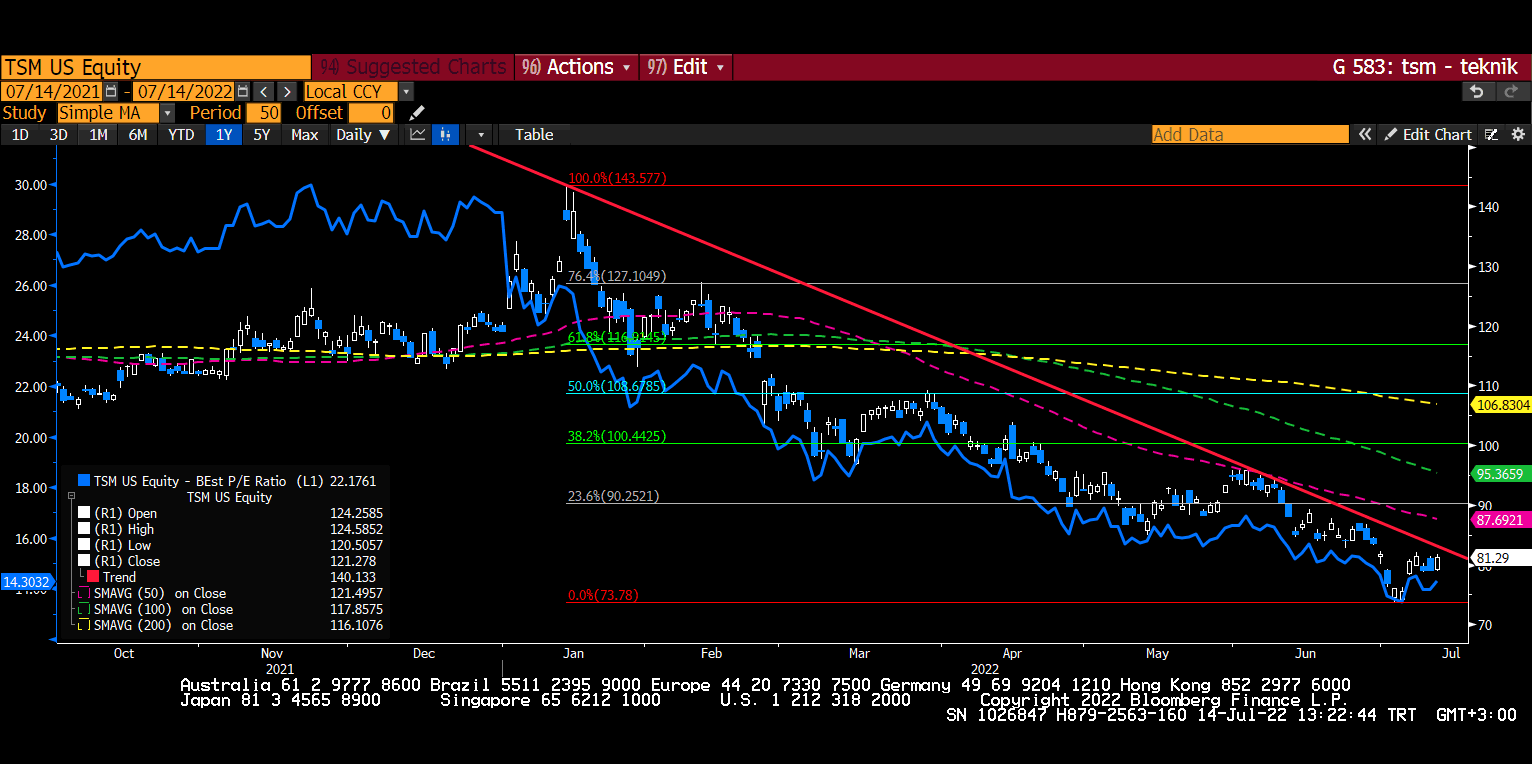Open the annotations note-edit icon

[x=1491, y=134]
